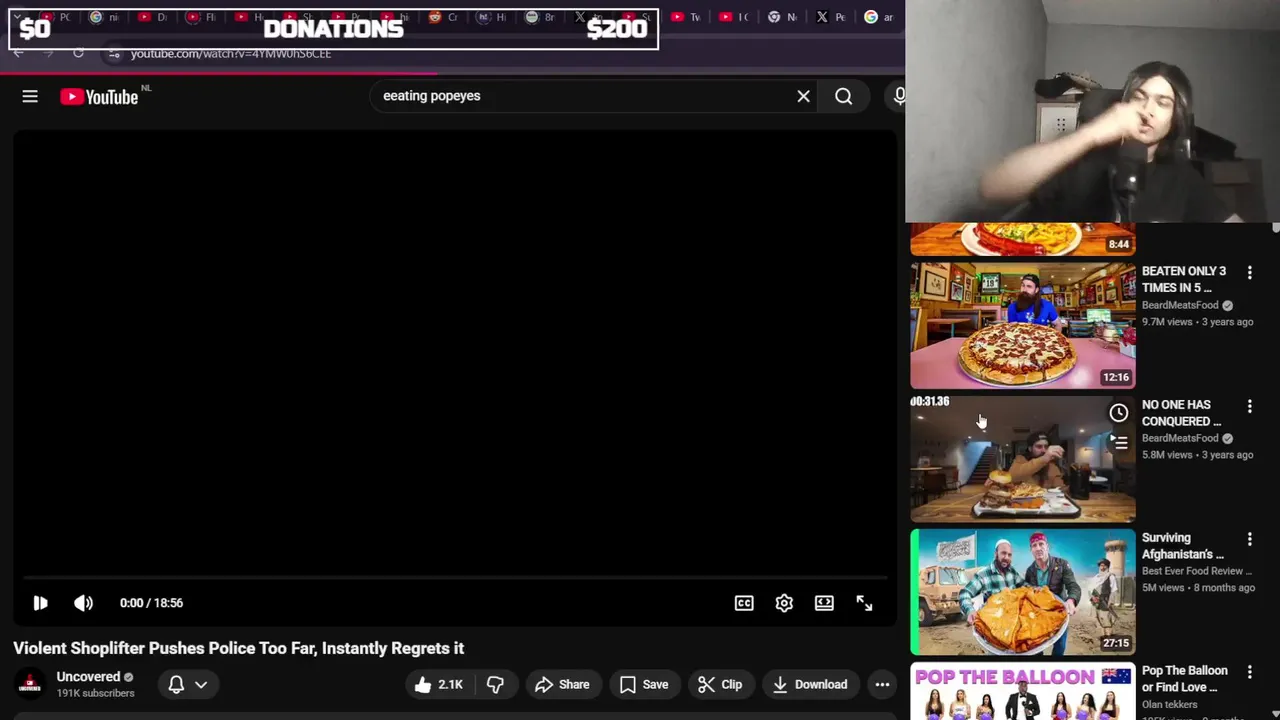Click 'BeardMeatsFood' under 'BEATEN ONLY 3 TIMES'
1280x720 pixels.
[x=1180, y=305]
